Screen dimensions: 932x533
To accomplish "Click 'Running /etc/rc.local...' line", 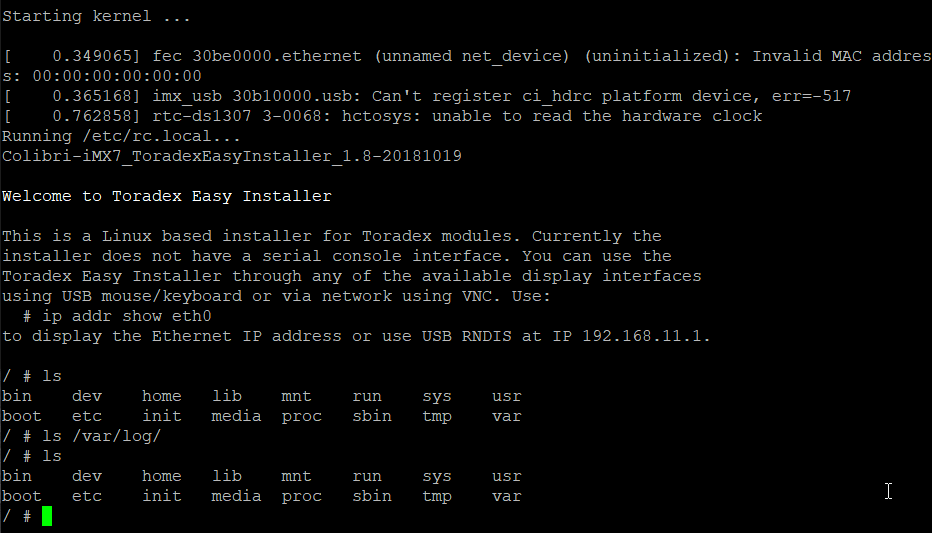I will pyautogui.click(x=121, y=137).
